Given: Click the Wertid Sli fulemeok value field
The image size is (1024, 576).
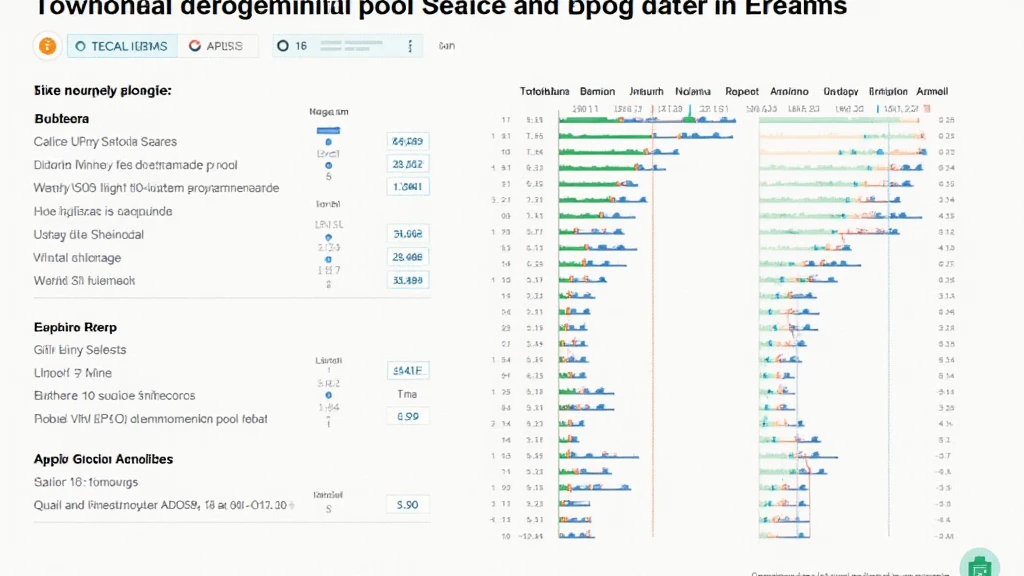Looking at the screenshot, I should (408, 281).
